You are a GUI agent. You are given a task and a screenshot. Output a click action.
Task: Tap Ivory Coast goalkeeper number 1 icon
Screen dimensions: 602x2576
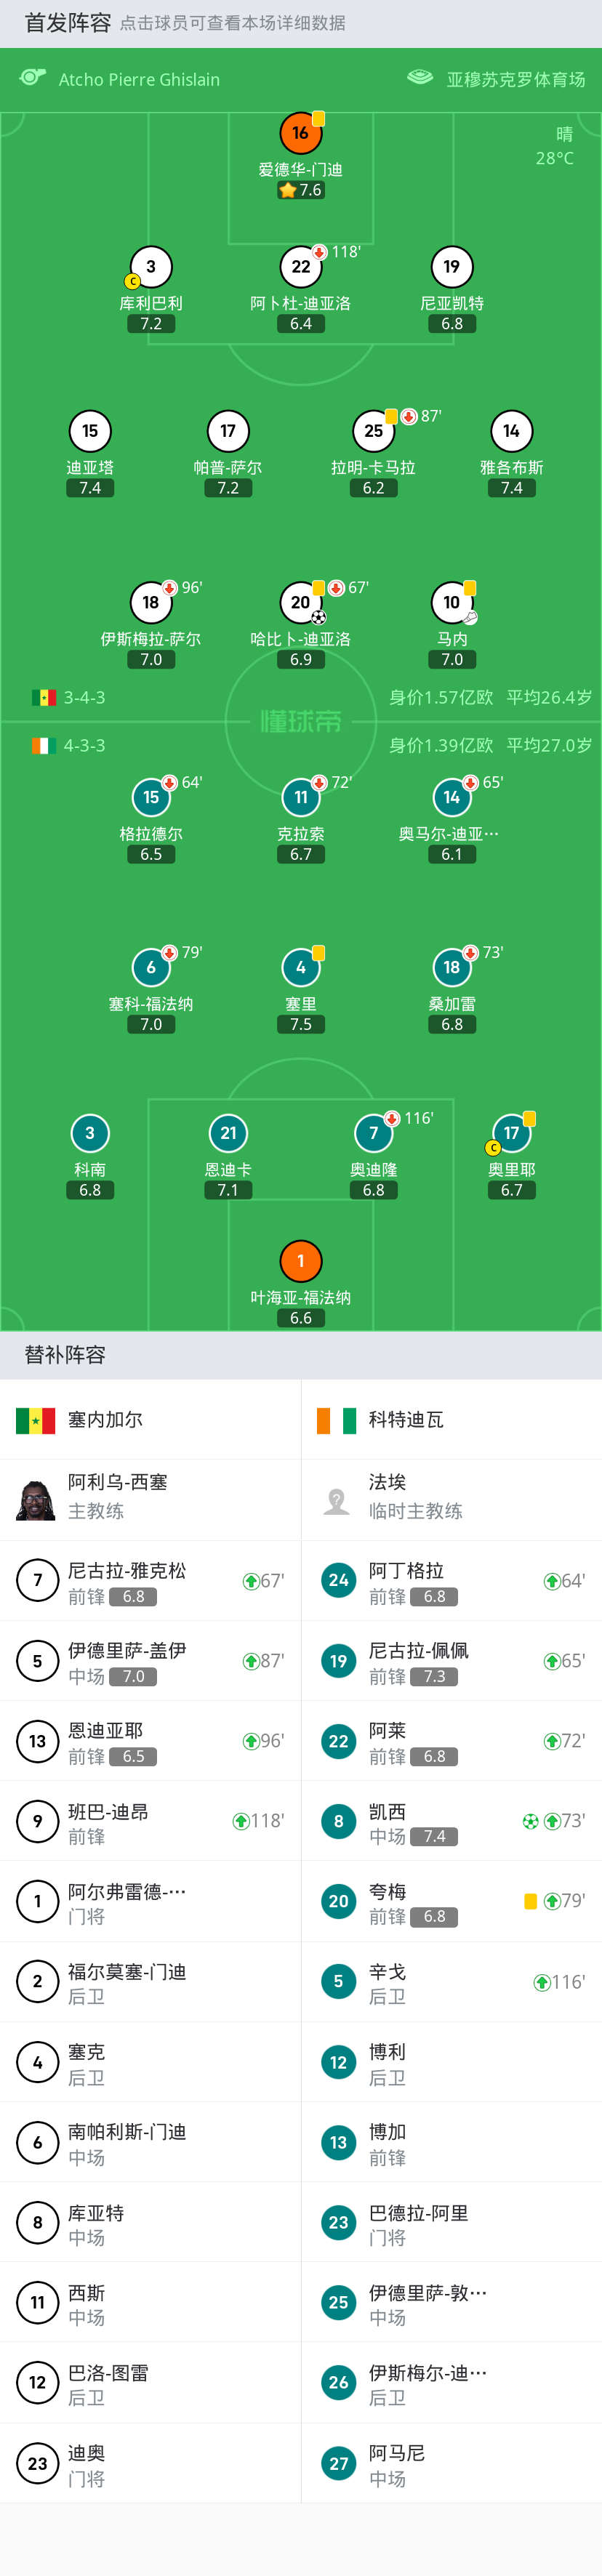300,1261
